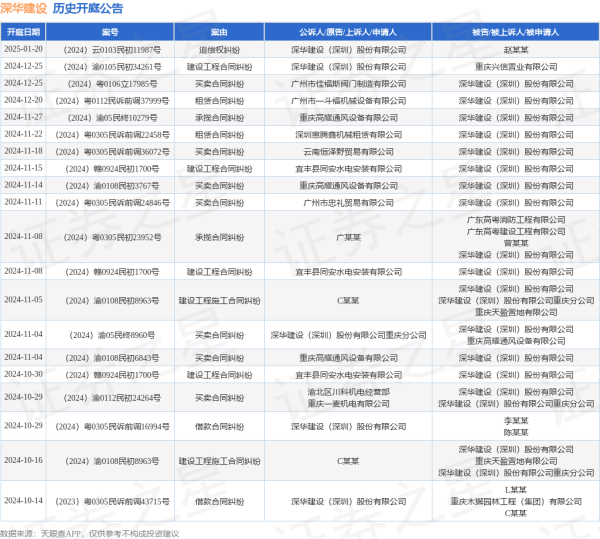Click defendant L某某
The height and width of the screenshot is (539, 600).
click(x=516, y=490)
